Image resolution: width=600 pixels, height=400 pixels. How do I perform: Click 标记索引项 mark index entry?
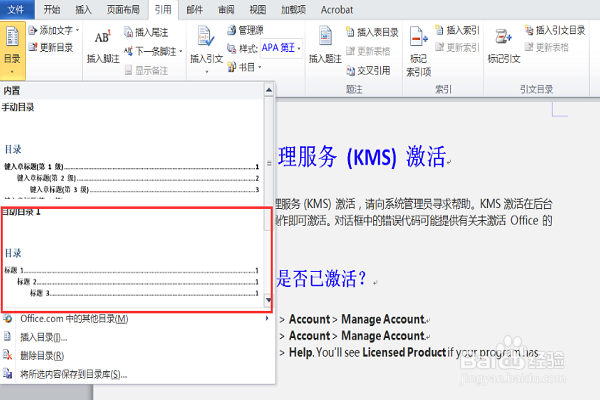tap(418, 50)
